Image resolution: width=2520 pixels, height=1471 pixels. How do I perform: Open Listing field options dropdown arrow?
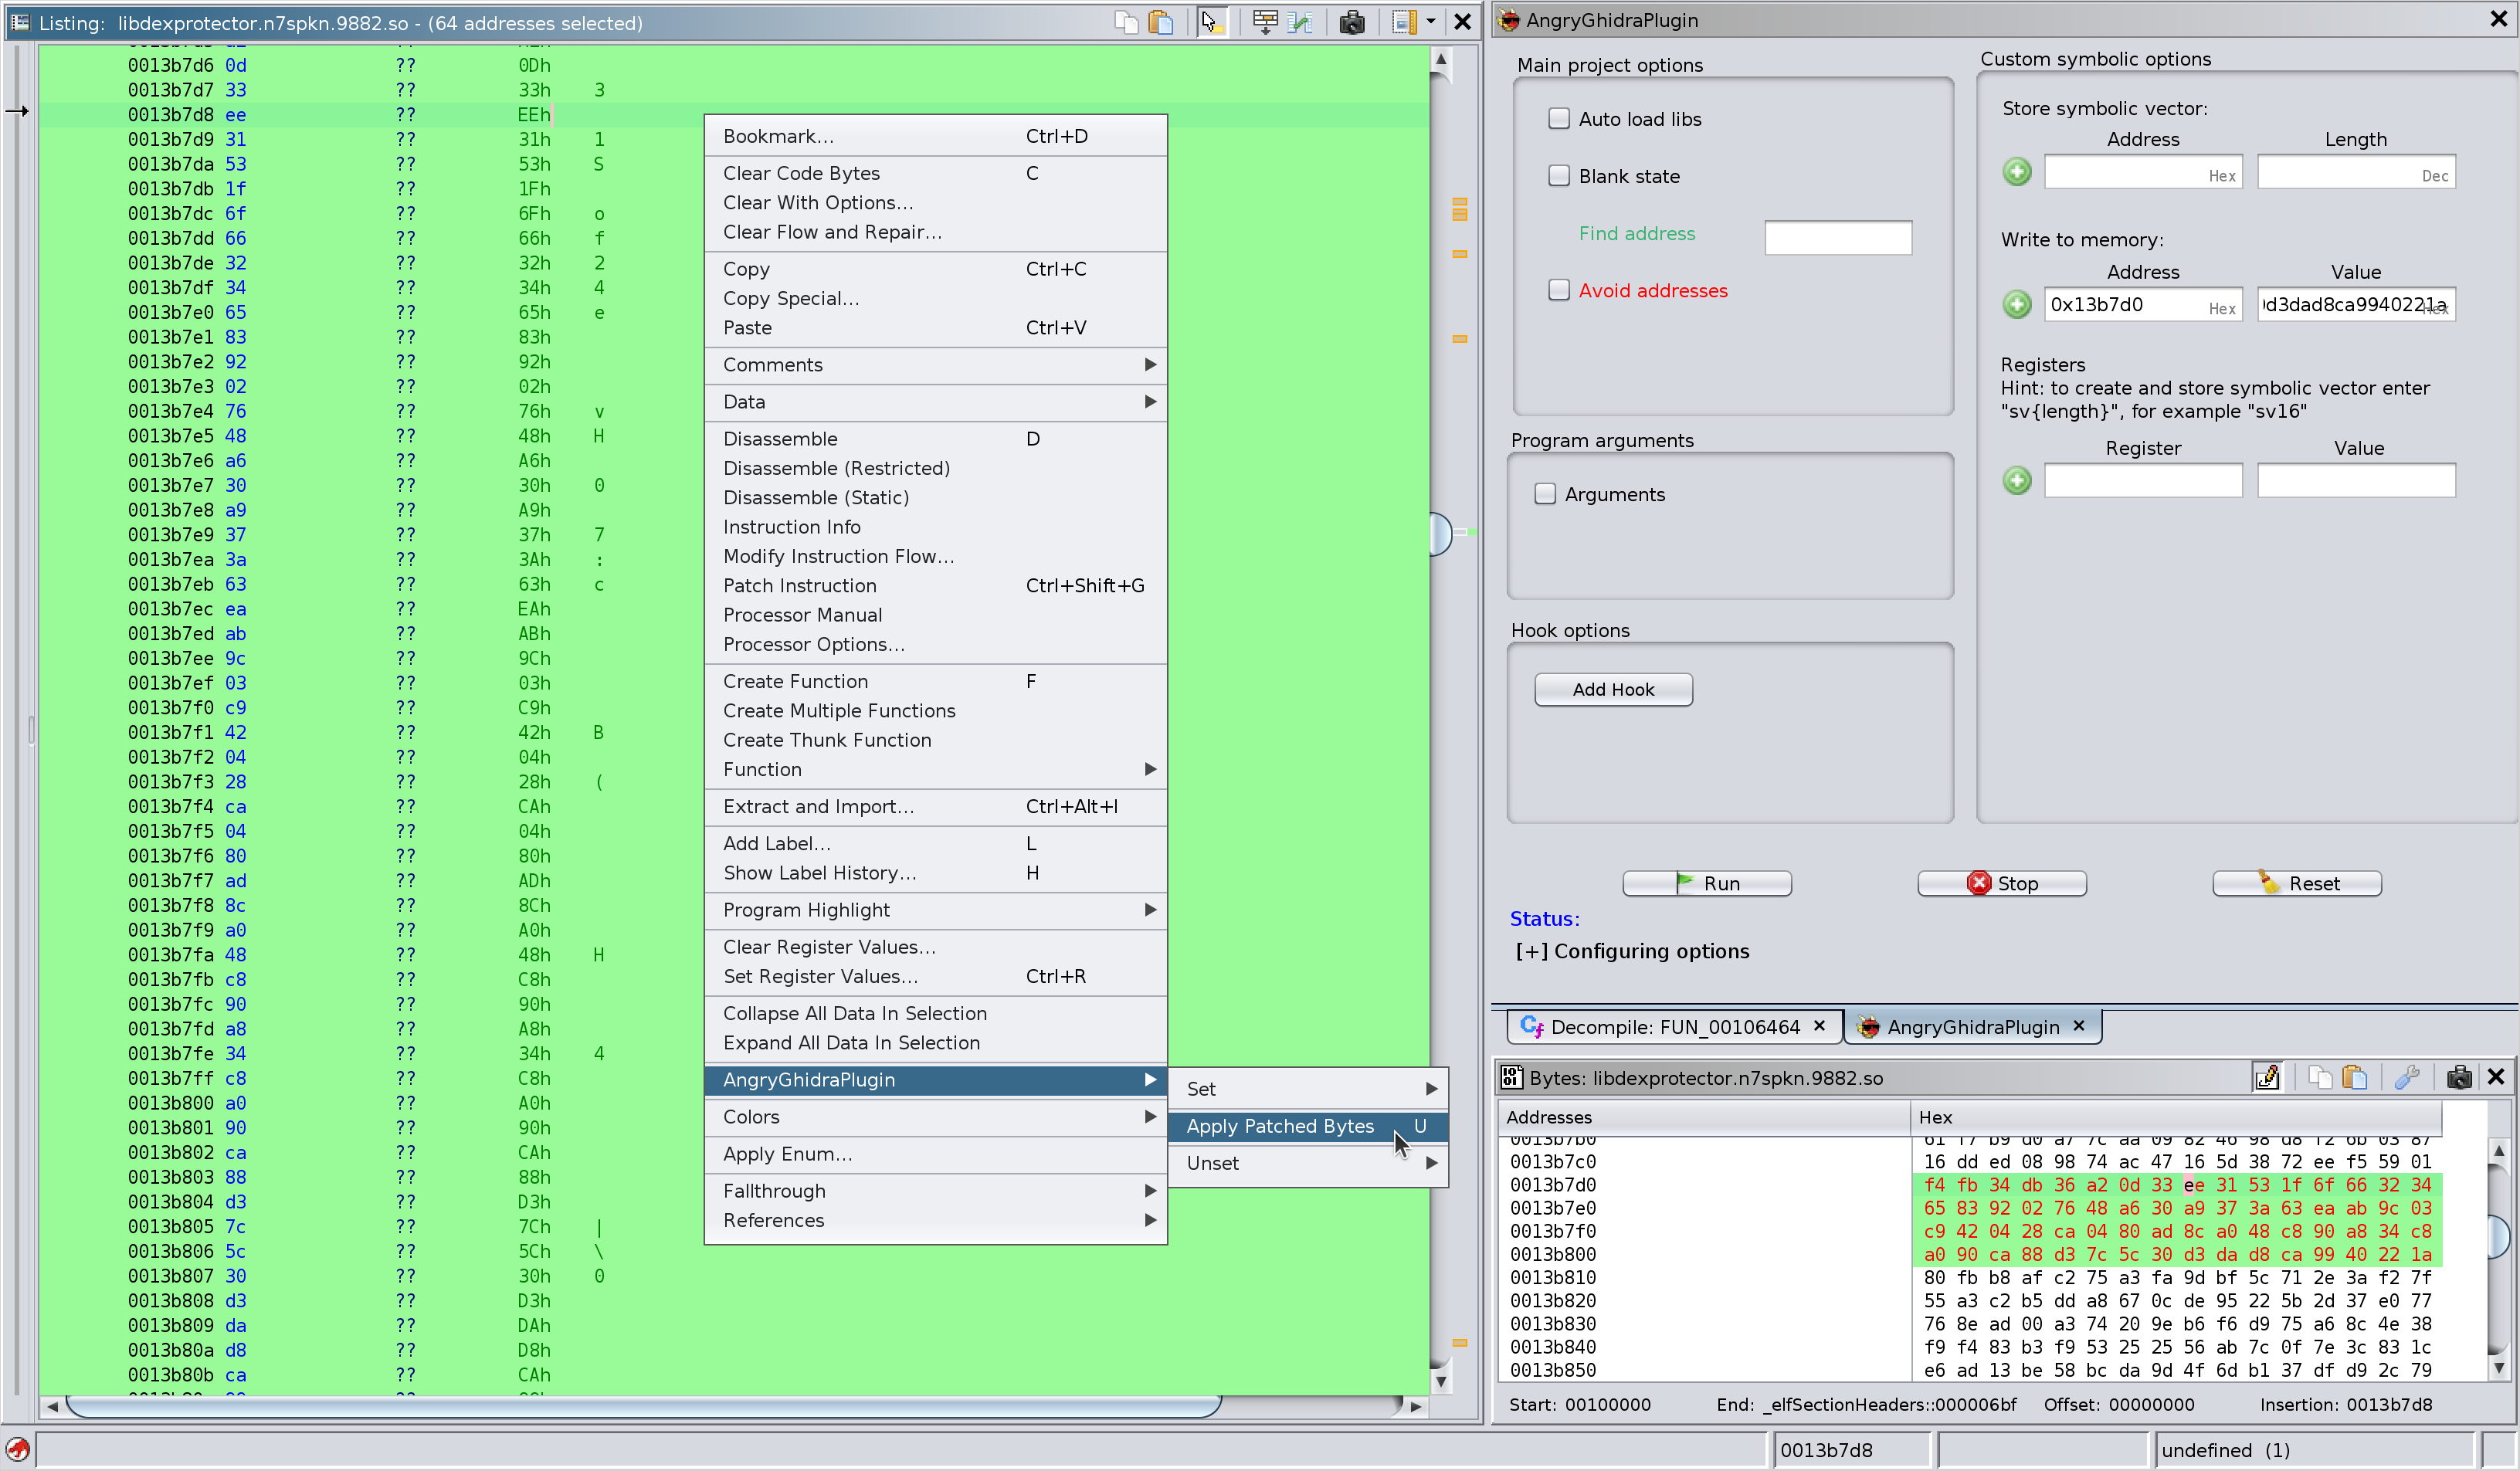click(1431, 22)
